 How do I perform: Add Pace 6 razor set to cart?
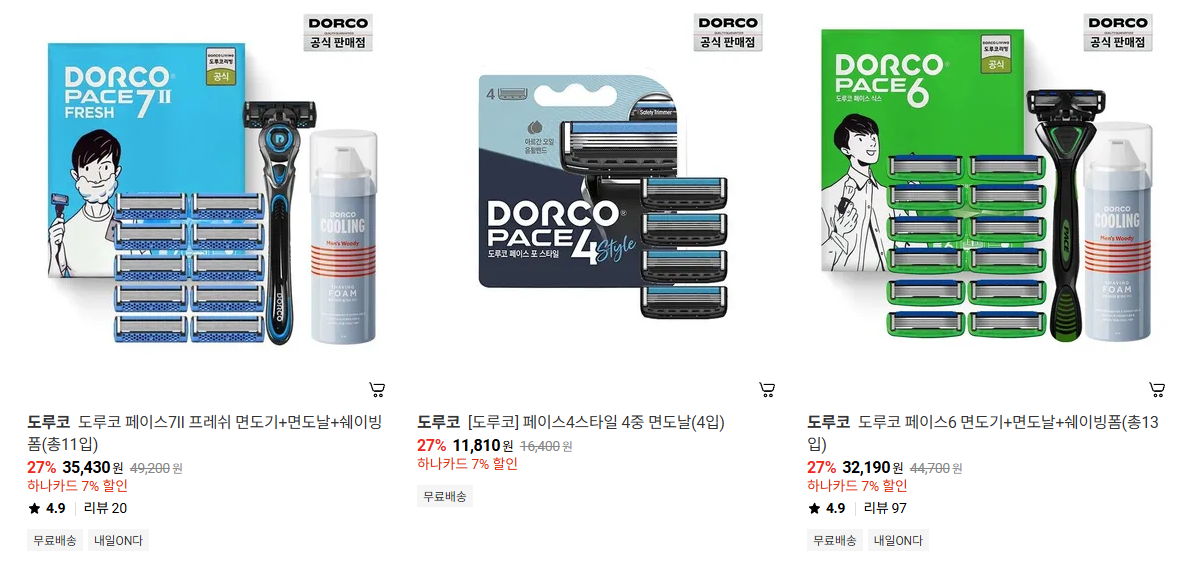point(1157,390)
